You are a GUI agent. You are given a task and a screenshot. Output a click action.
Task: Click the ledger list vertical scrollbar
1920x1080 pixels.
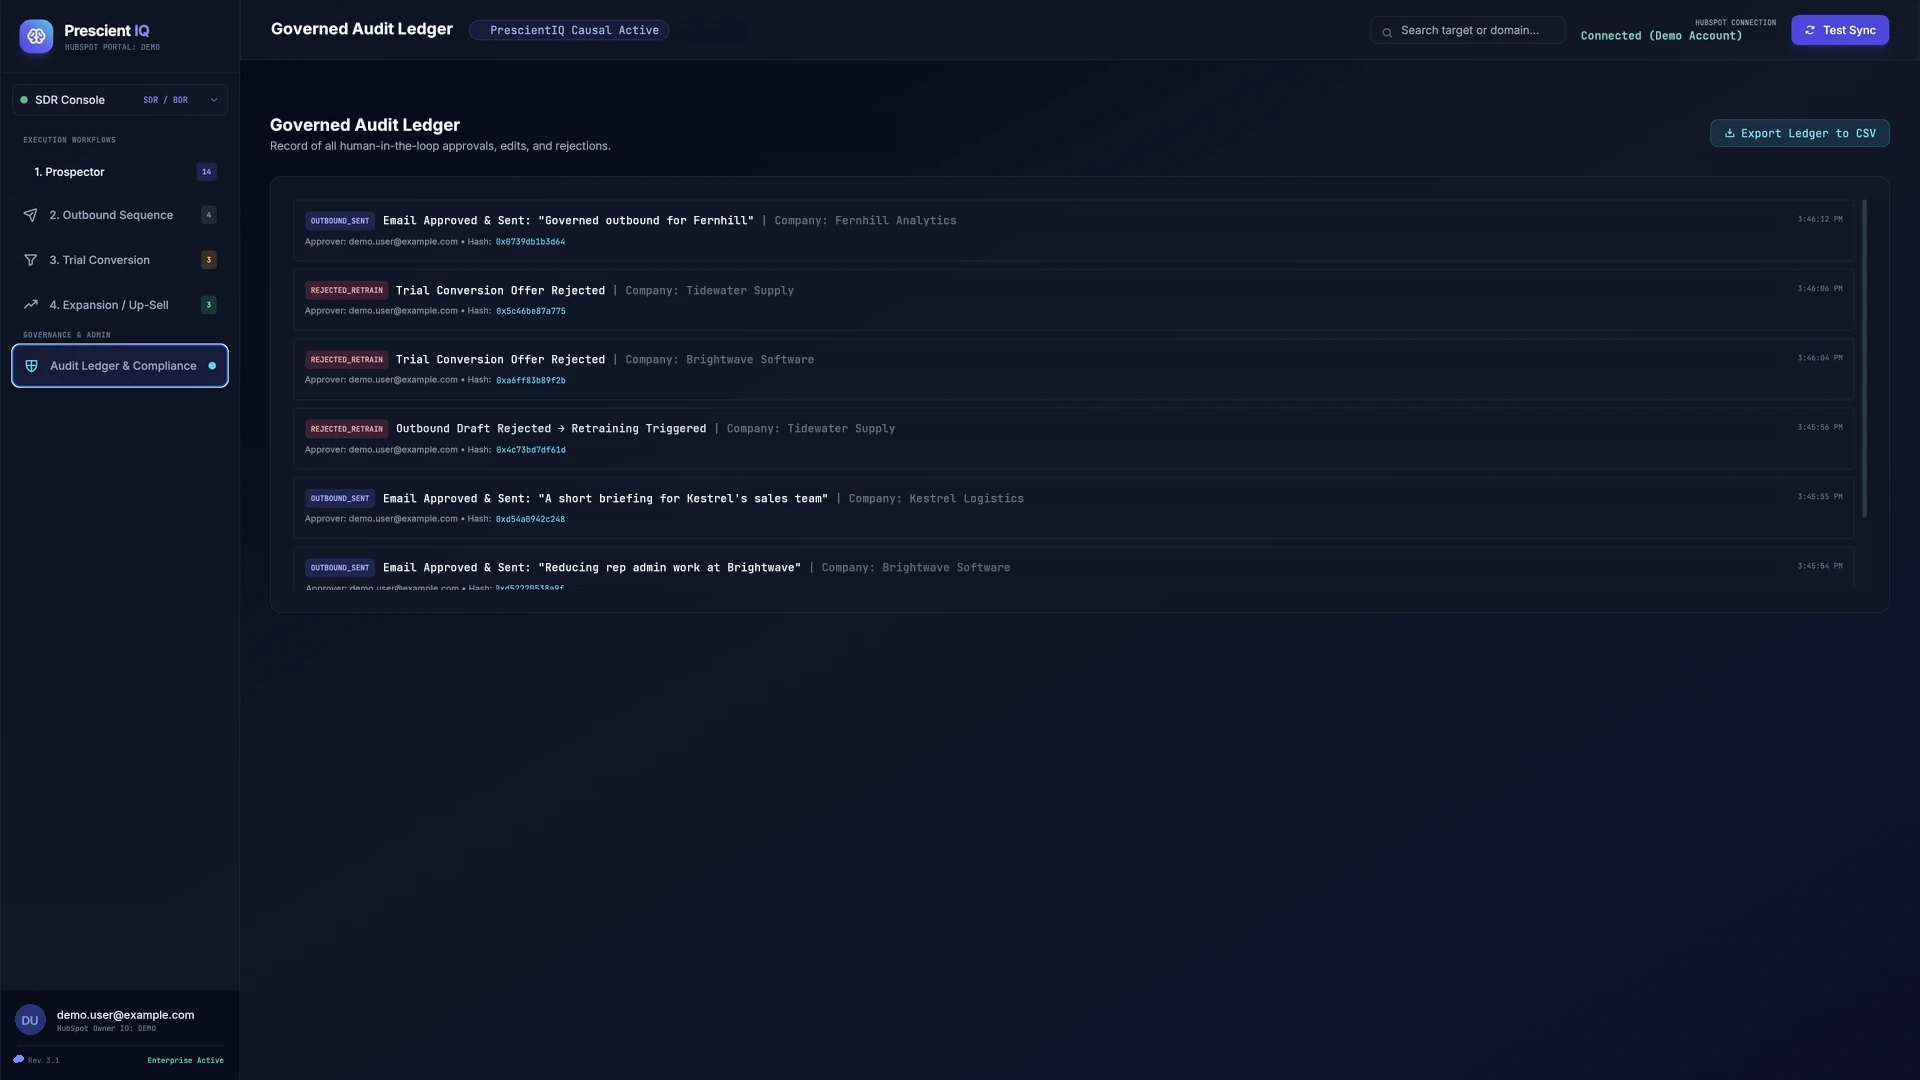click(1864, 359)
